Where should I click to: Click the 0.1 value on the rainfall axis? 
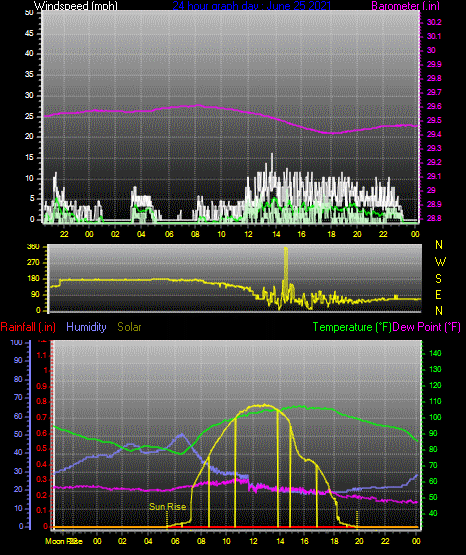pyautogui.click(x=42, y=510)
